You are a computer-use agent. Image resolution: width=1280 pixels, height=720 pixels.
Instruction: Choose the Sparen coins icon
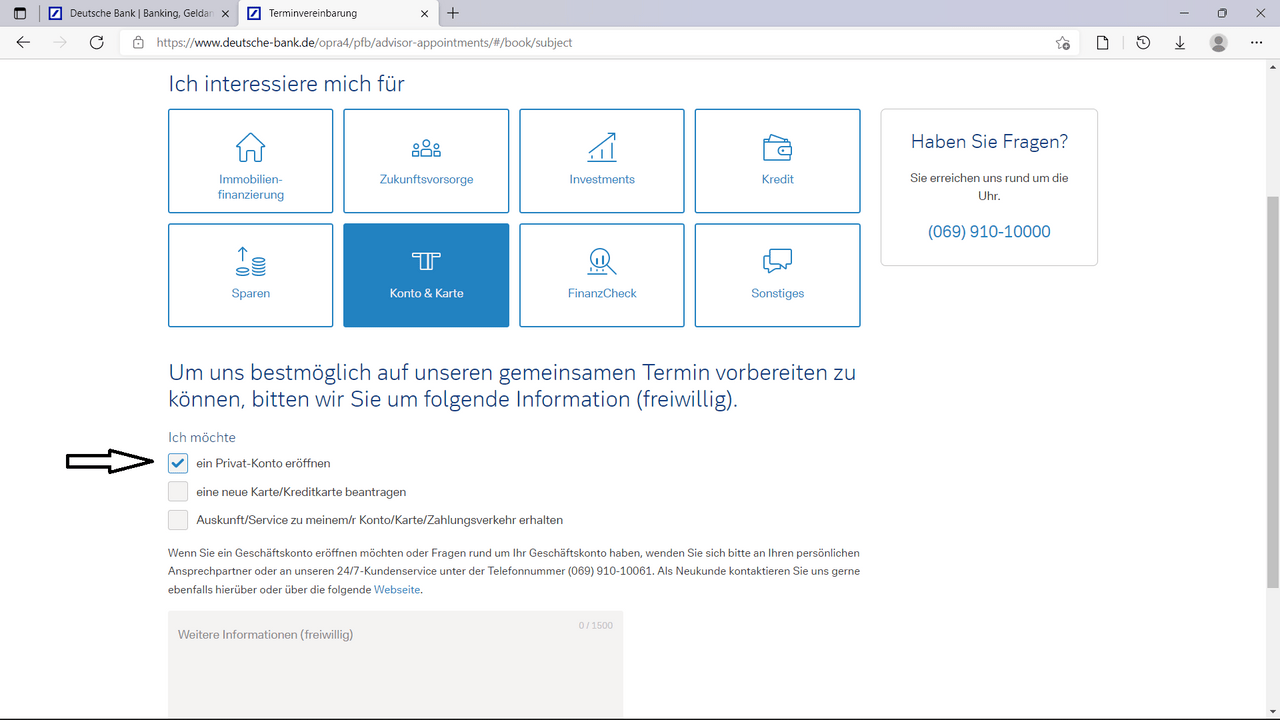point(250,262)
